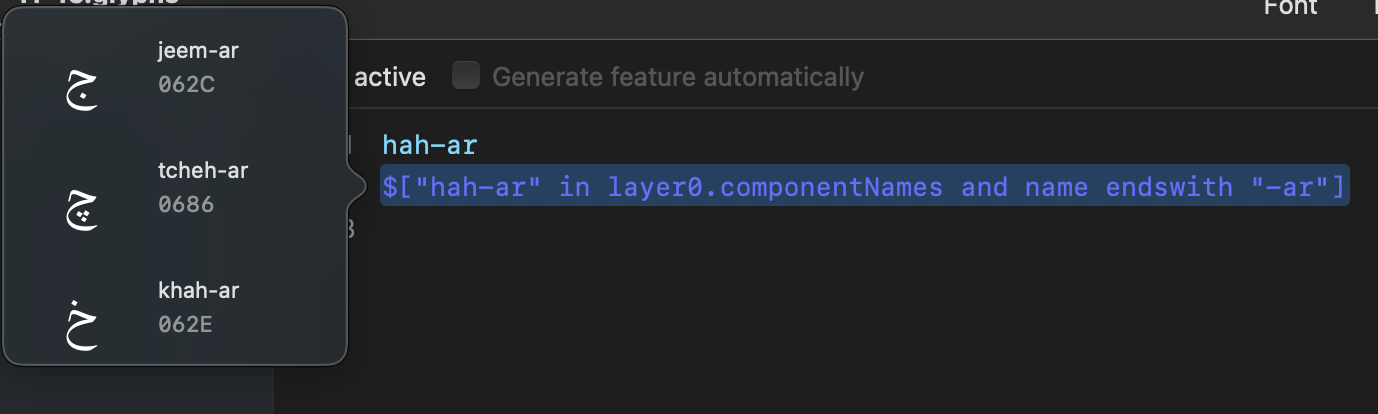
Task: Select the khah-ar name in popup
Action: click(198, 290)
